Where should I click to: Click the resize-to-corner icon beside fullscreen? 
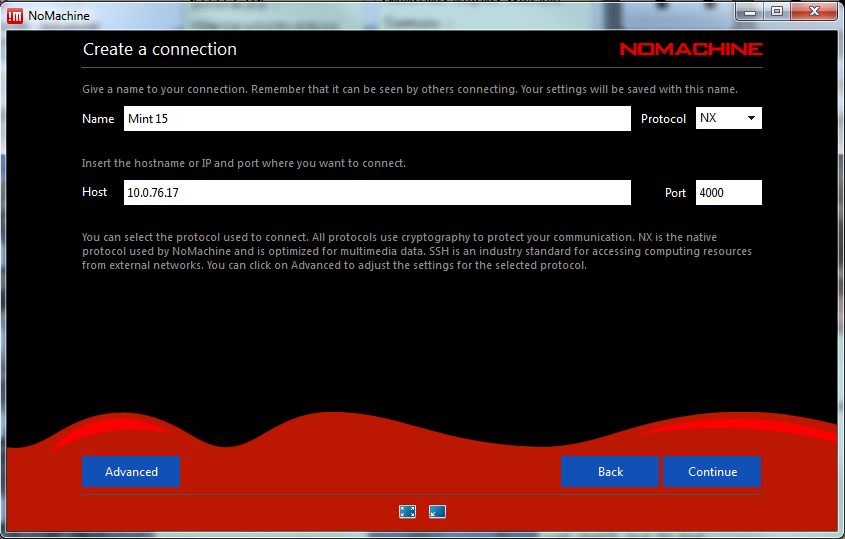click(x=437, y=512)
